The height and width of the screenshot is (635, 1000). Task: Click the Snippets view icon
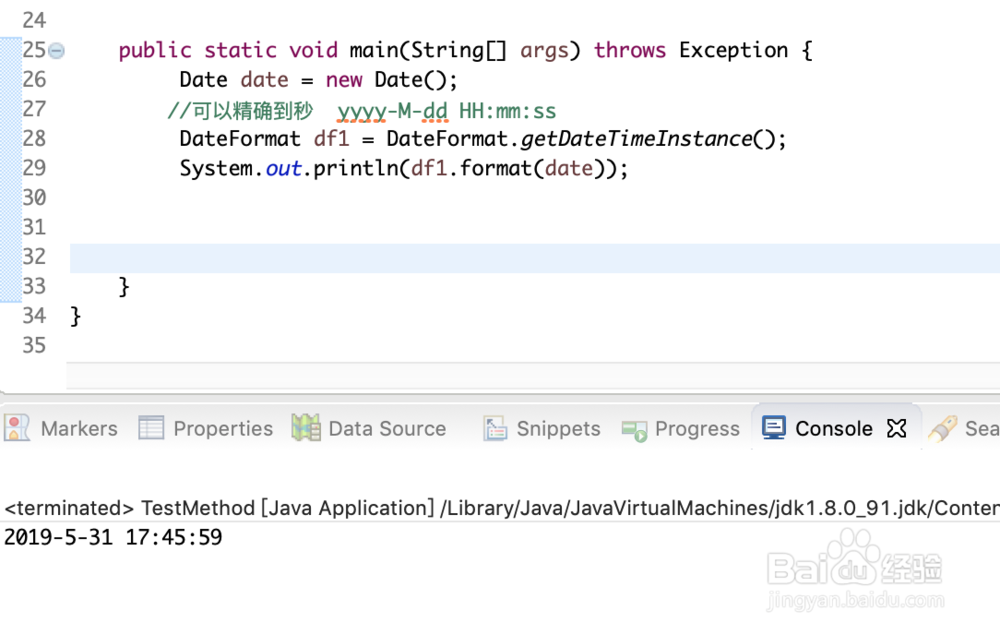tap(495, 428)
